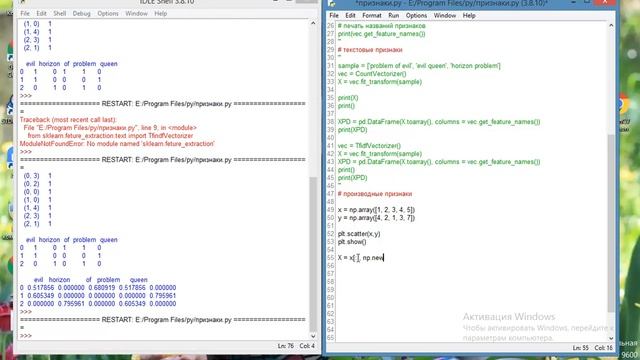Open File menu in IDLE Shell window
640x360 pixels.
pos(25,13)
